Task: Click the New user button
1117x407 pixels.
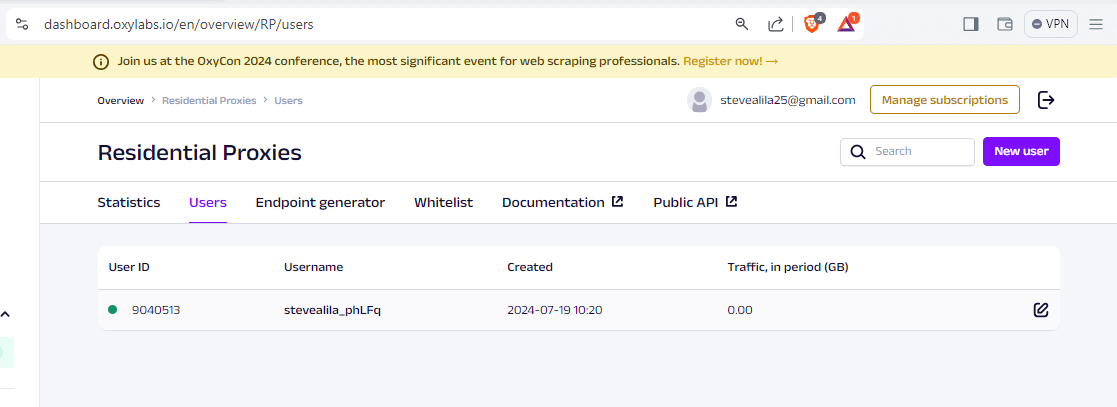Action: [x=1021, y=151]
